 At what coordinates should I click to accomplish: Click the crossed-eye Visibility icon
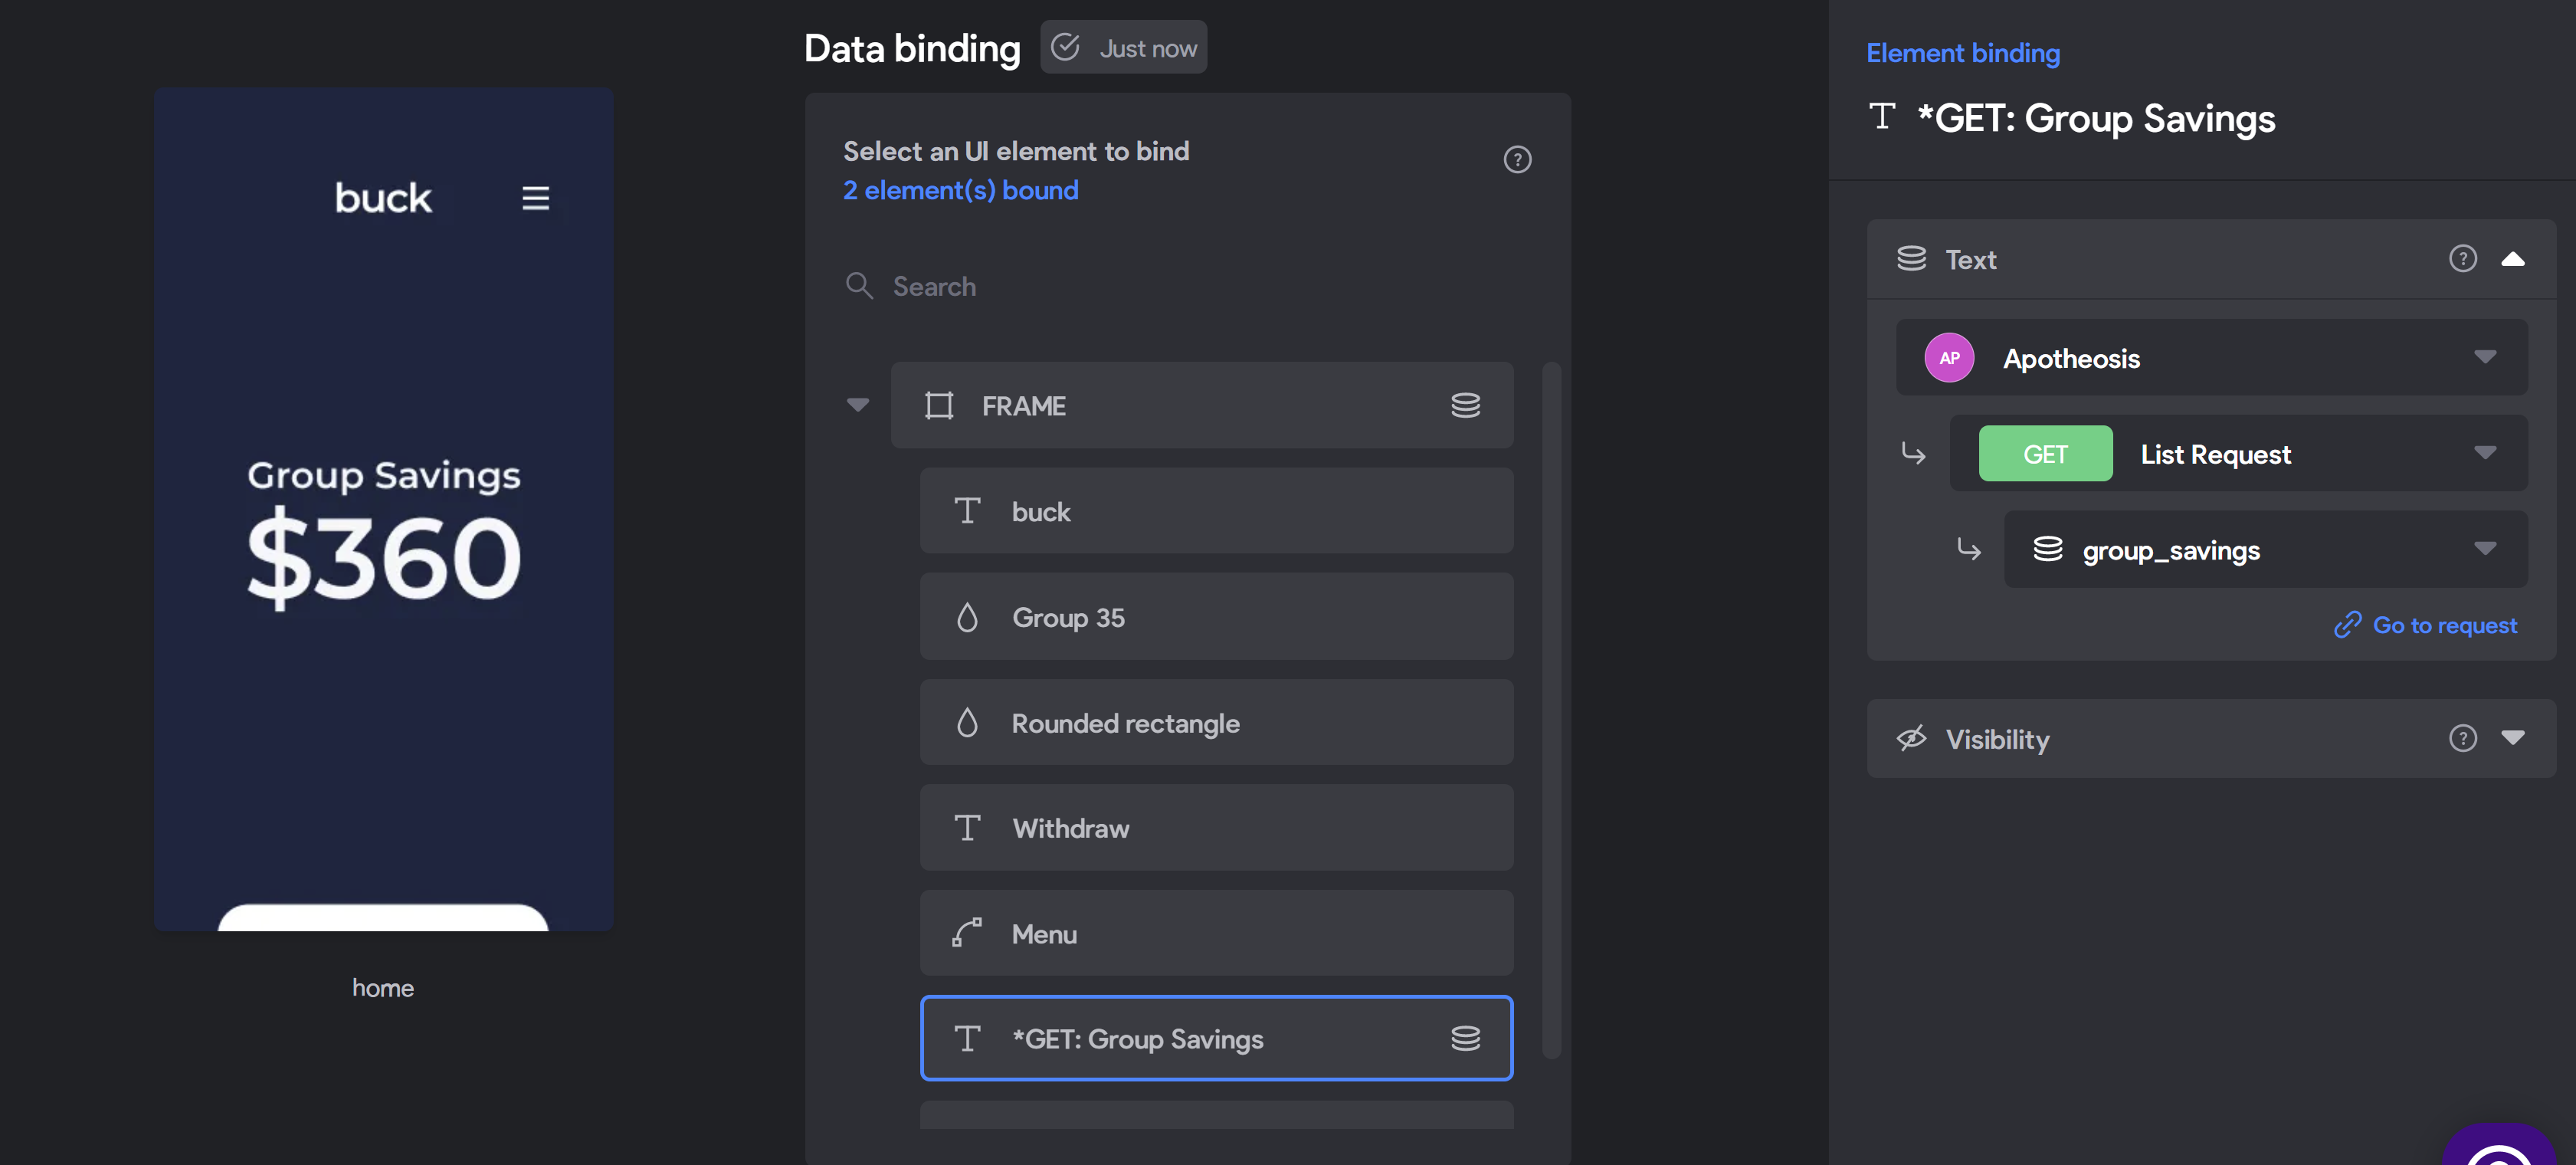click(1911, 738)
